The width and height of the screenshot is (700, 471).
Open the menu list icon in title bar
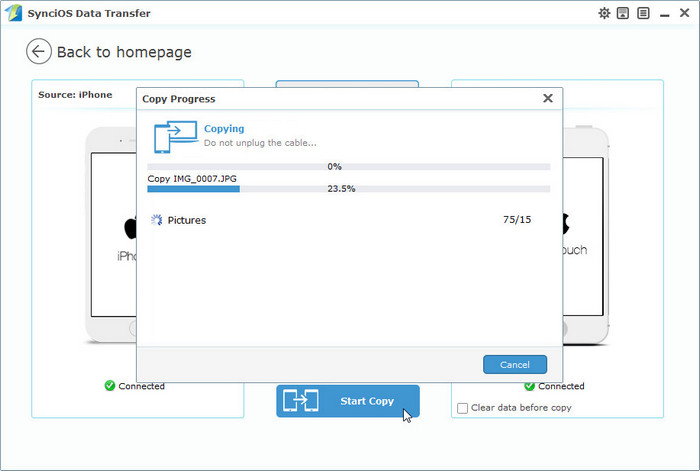click(643, 13)
